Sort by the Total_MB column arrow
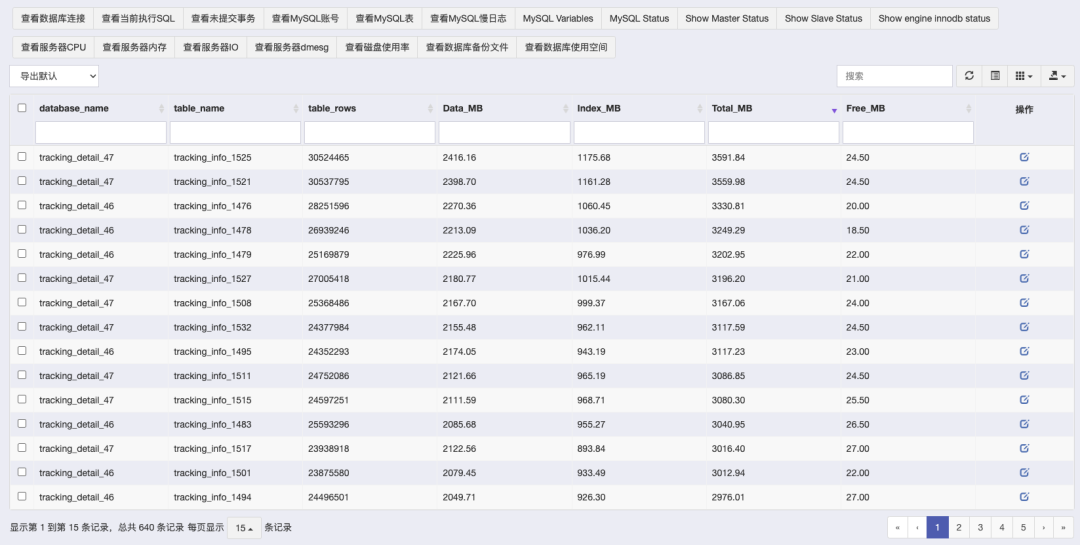Screen dimensions: 1080x545 click(x=834, y=109)
